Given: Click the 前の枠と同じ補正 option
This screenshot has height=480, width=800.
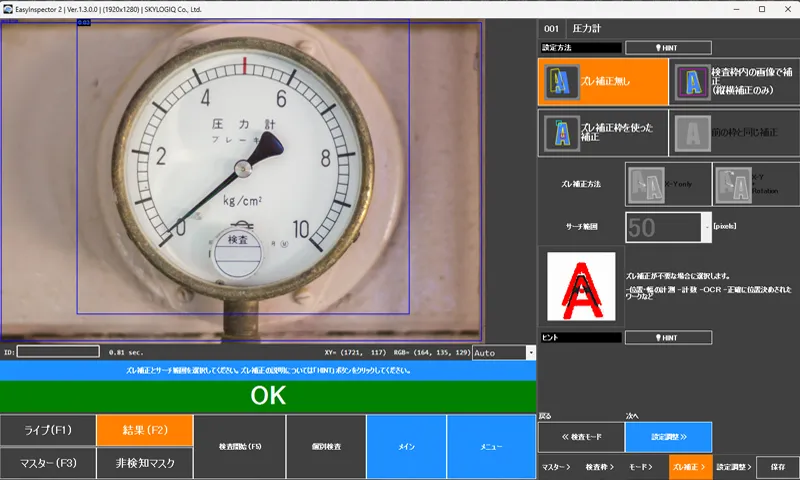Looking at the screenshot, I should 733,133.
